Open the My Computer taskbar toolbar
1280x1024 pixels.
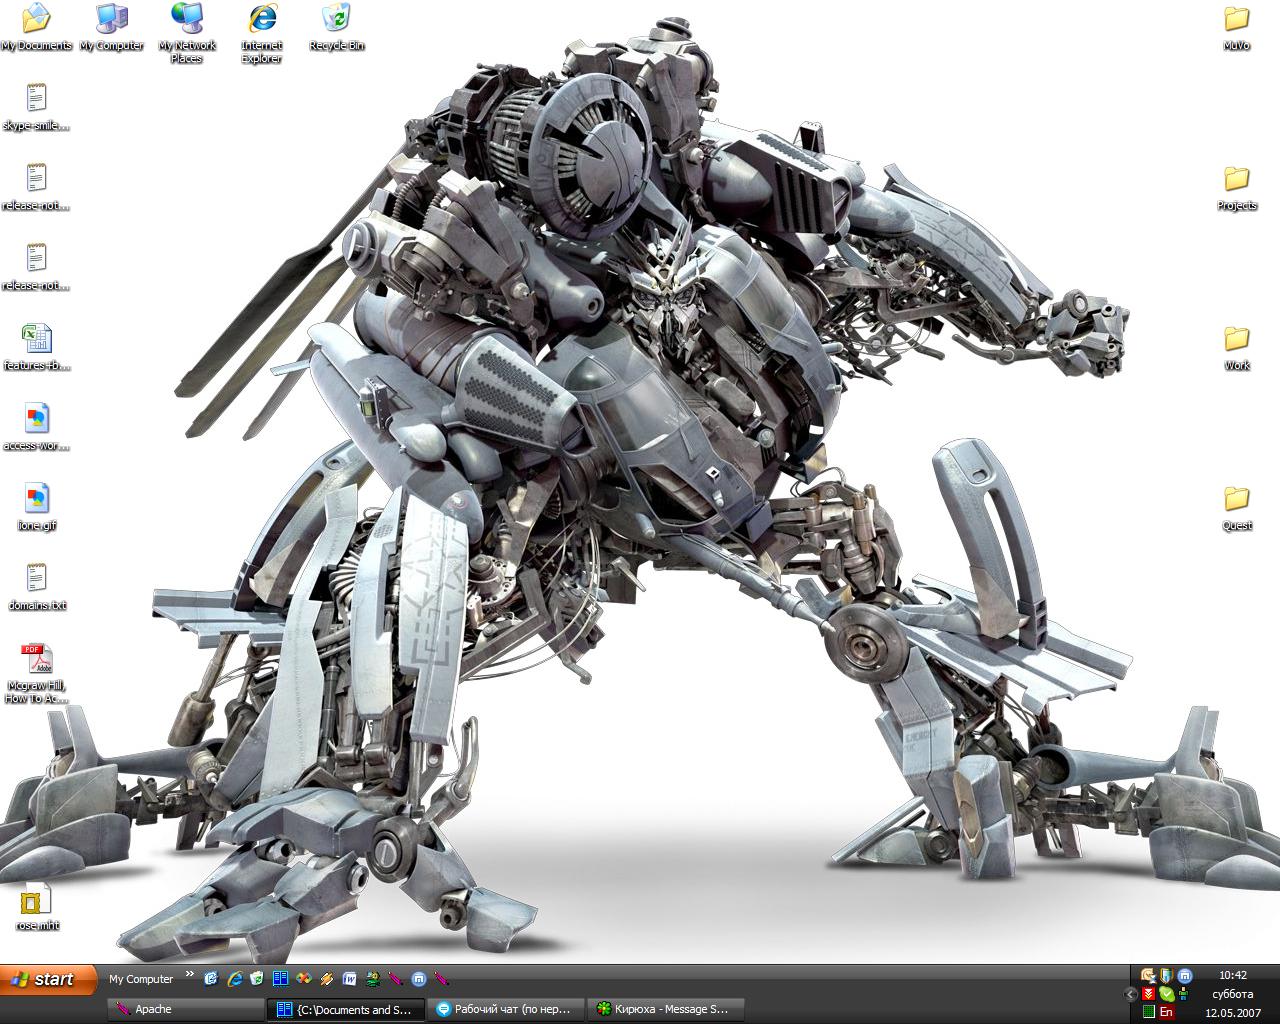click(141, 979)
